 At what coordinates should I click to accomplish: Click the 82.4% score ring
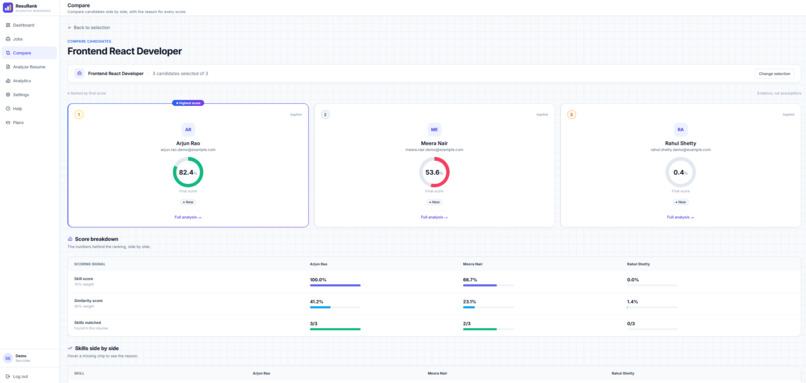[x=188, y=173]
